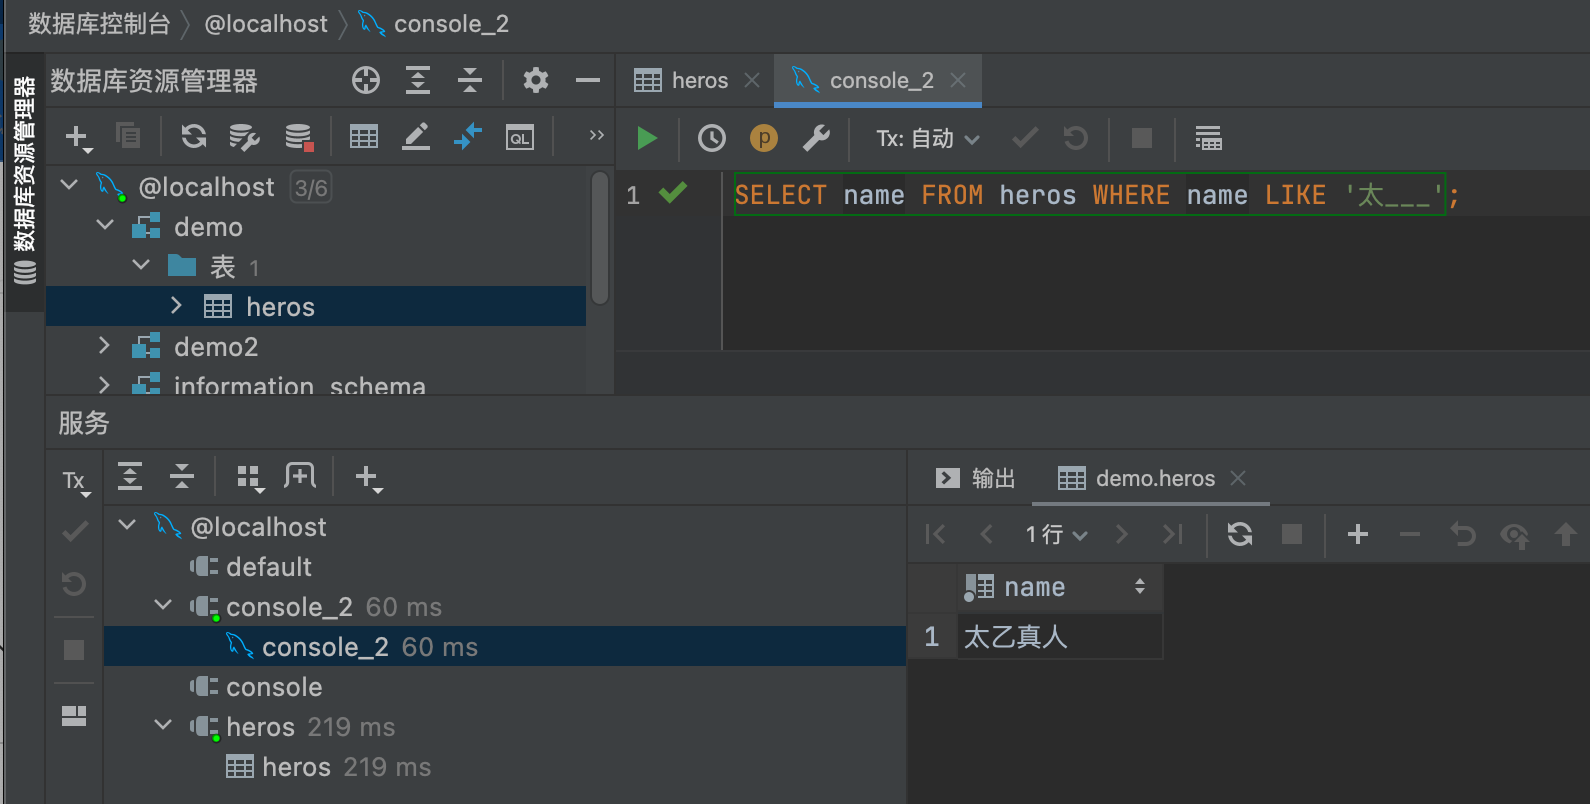Image resolution: width=1590 pixels, height=804 pixels.
Task: Collapse the @localhost data source node
Action: point(69,184)
